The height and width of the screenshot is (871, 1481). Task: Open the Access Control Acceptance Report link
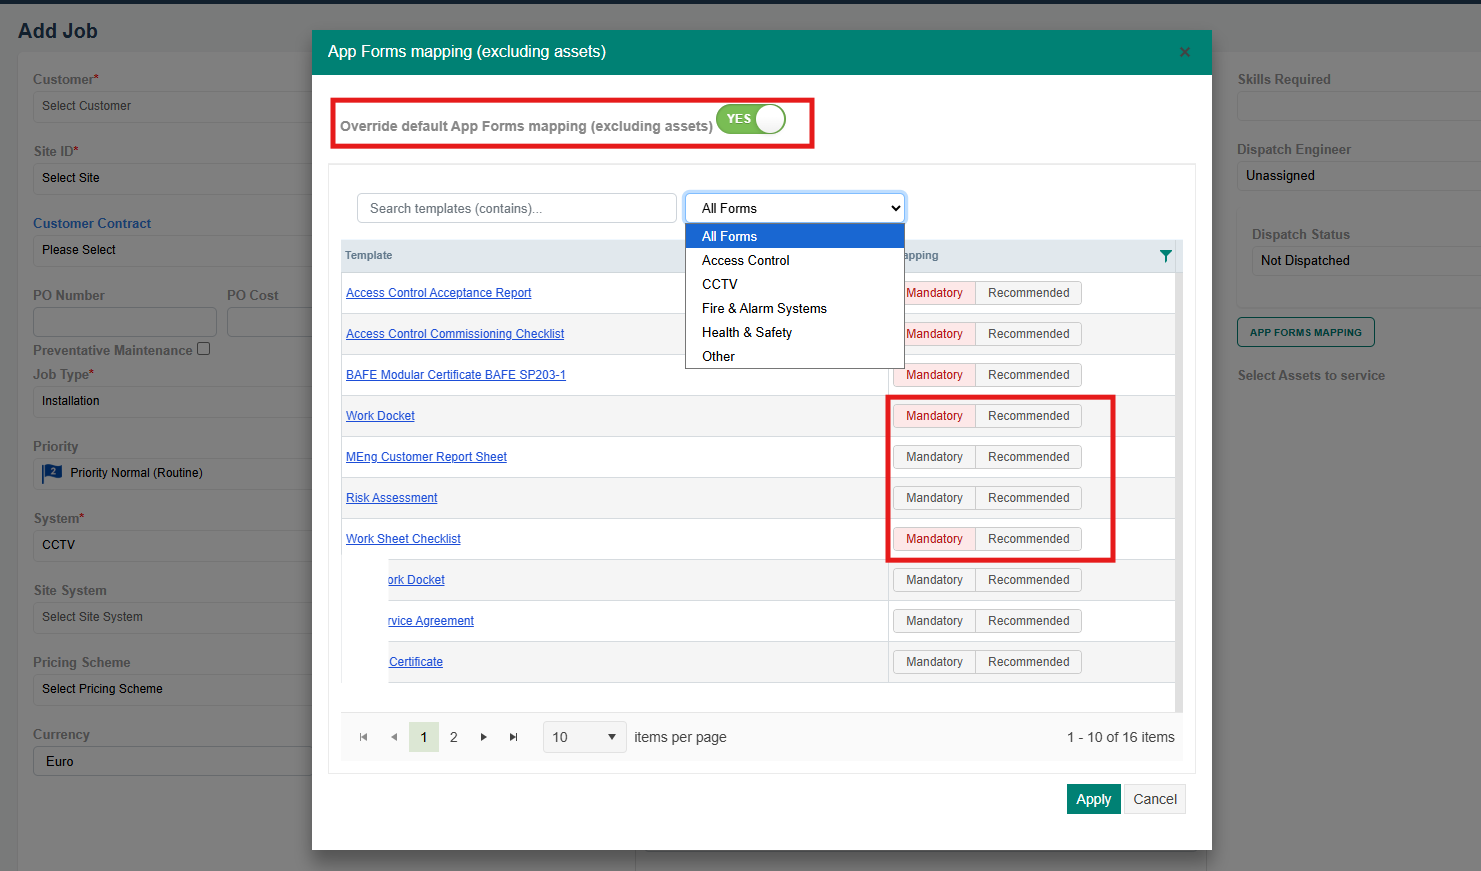(438, 293)
